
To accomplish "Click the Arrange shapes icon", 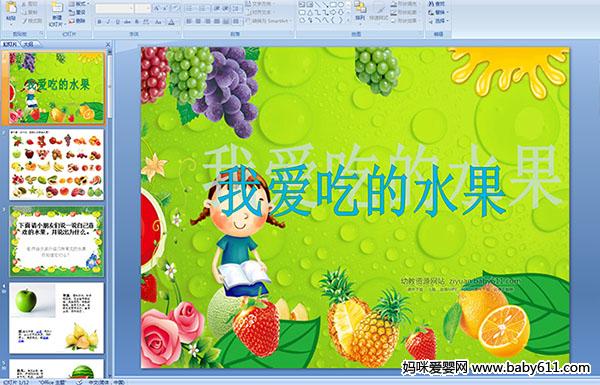I will [x=360, y=11].
